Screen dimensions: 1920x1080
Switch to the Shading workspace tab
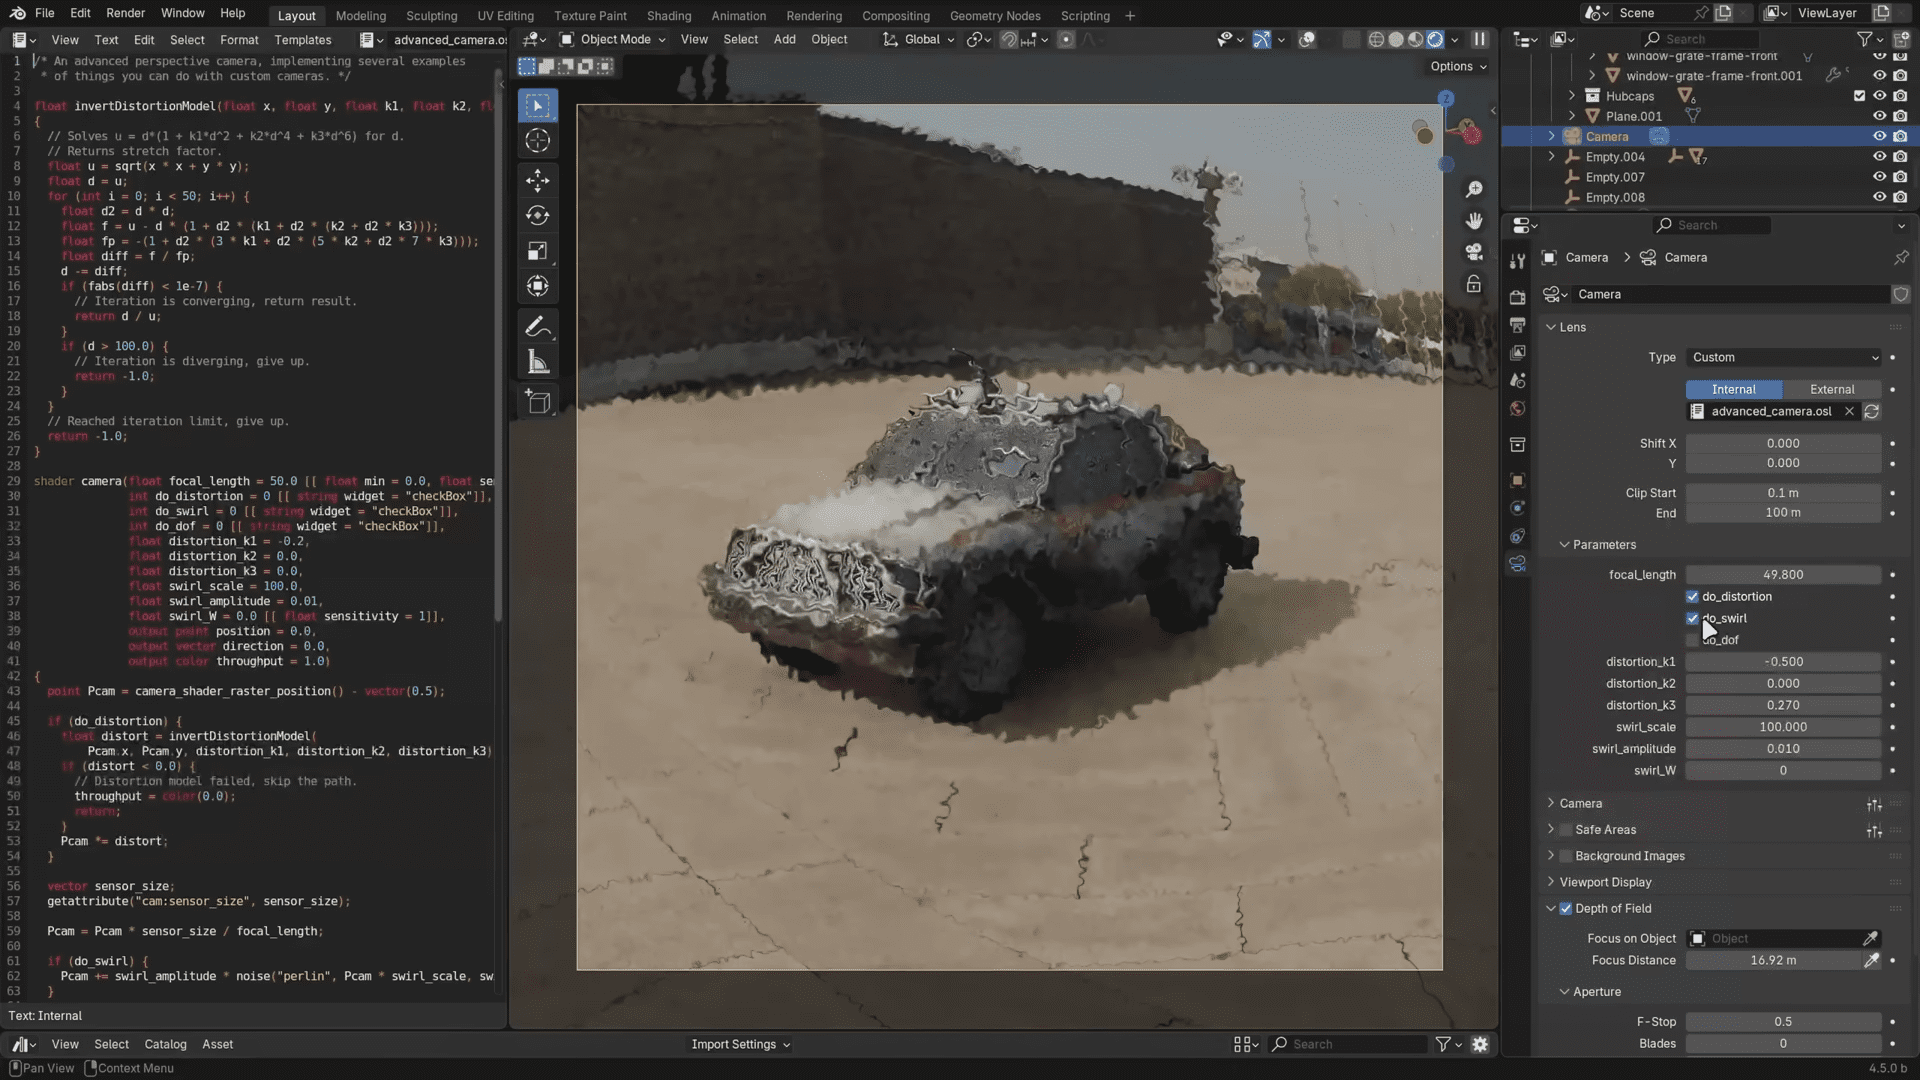coord(668,15)
